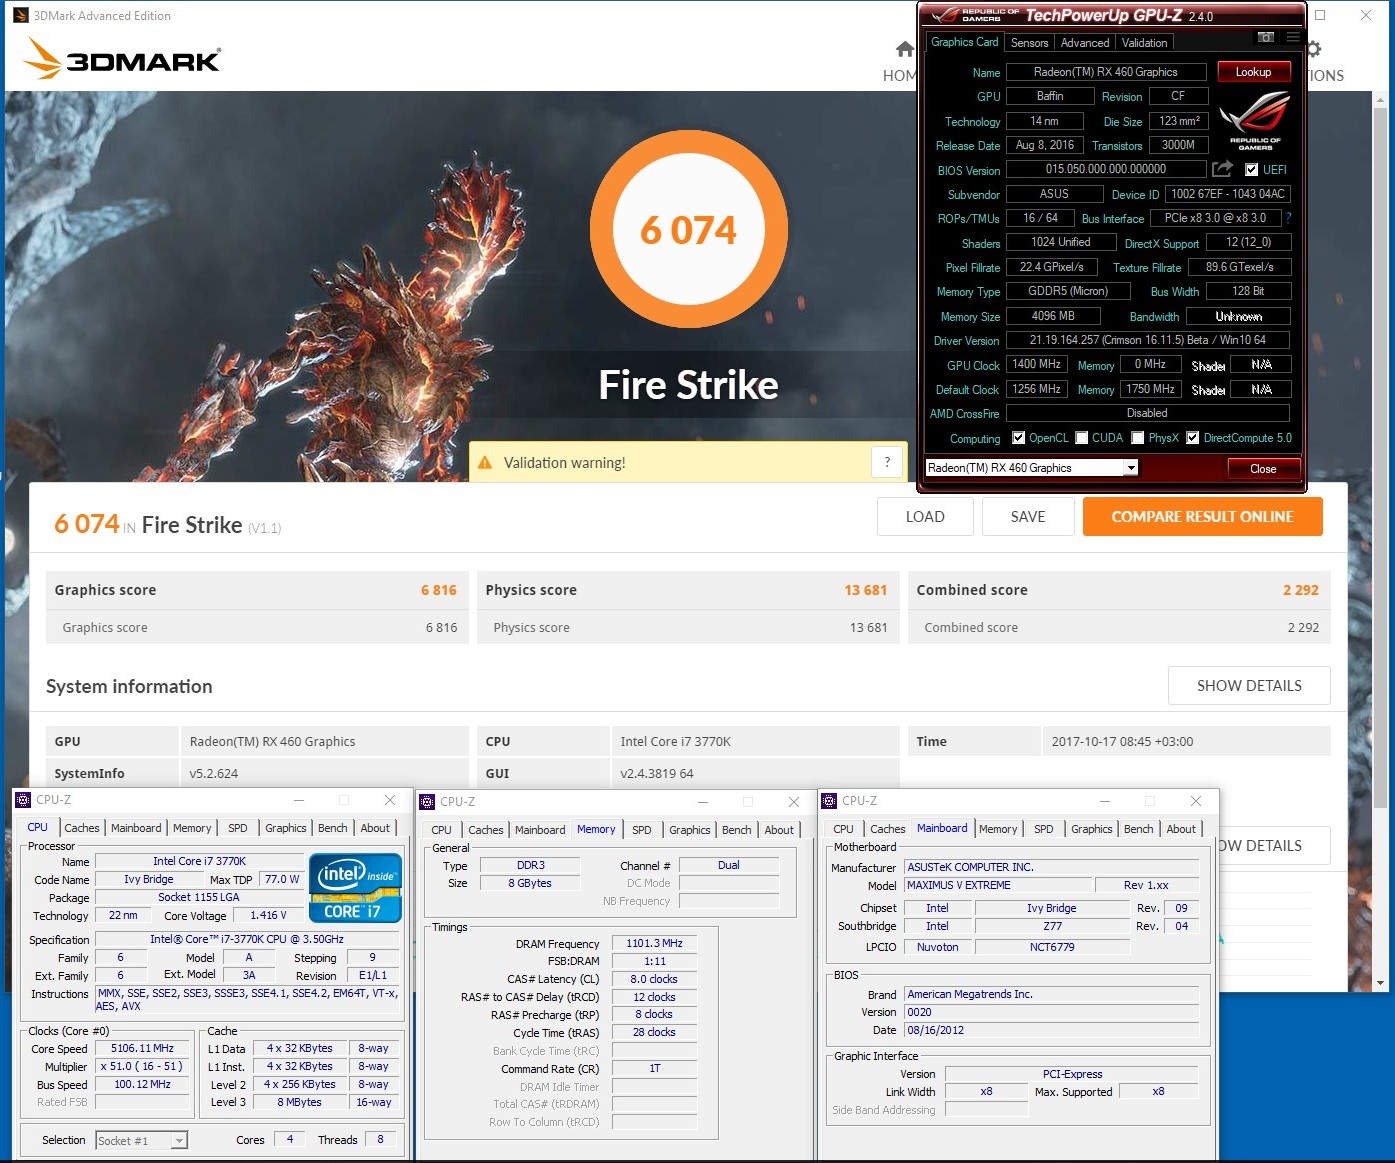Open Graphics tab in CPU-Z mainboard window
Screen dimensions: 1395x1163
click(1091, 829)
